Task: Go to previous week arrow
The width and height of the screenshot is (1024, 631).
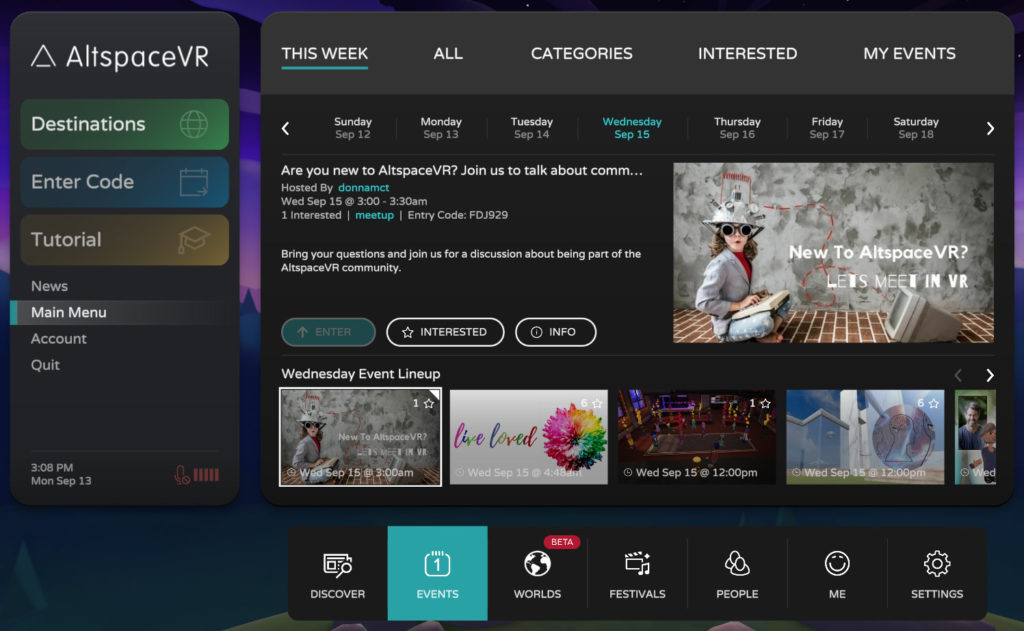Action: tap(285, 128)
